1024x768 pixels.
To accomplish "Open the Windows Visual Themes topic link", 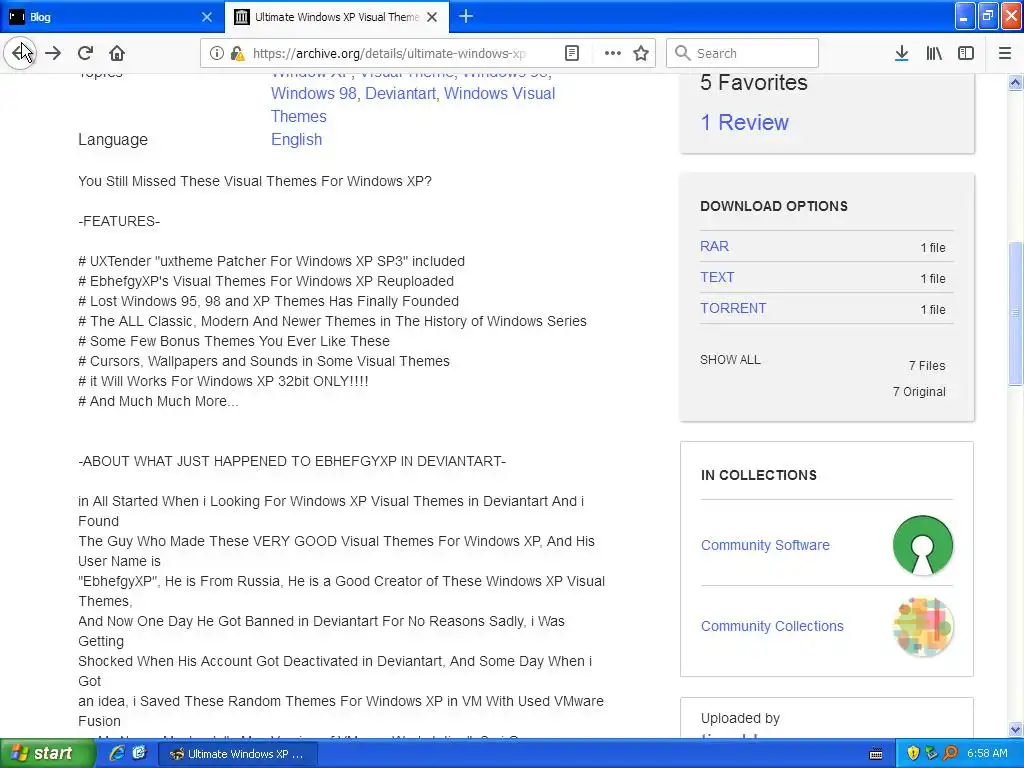I will click(413, 104).
